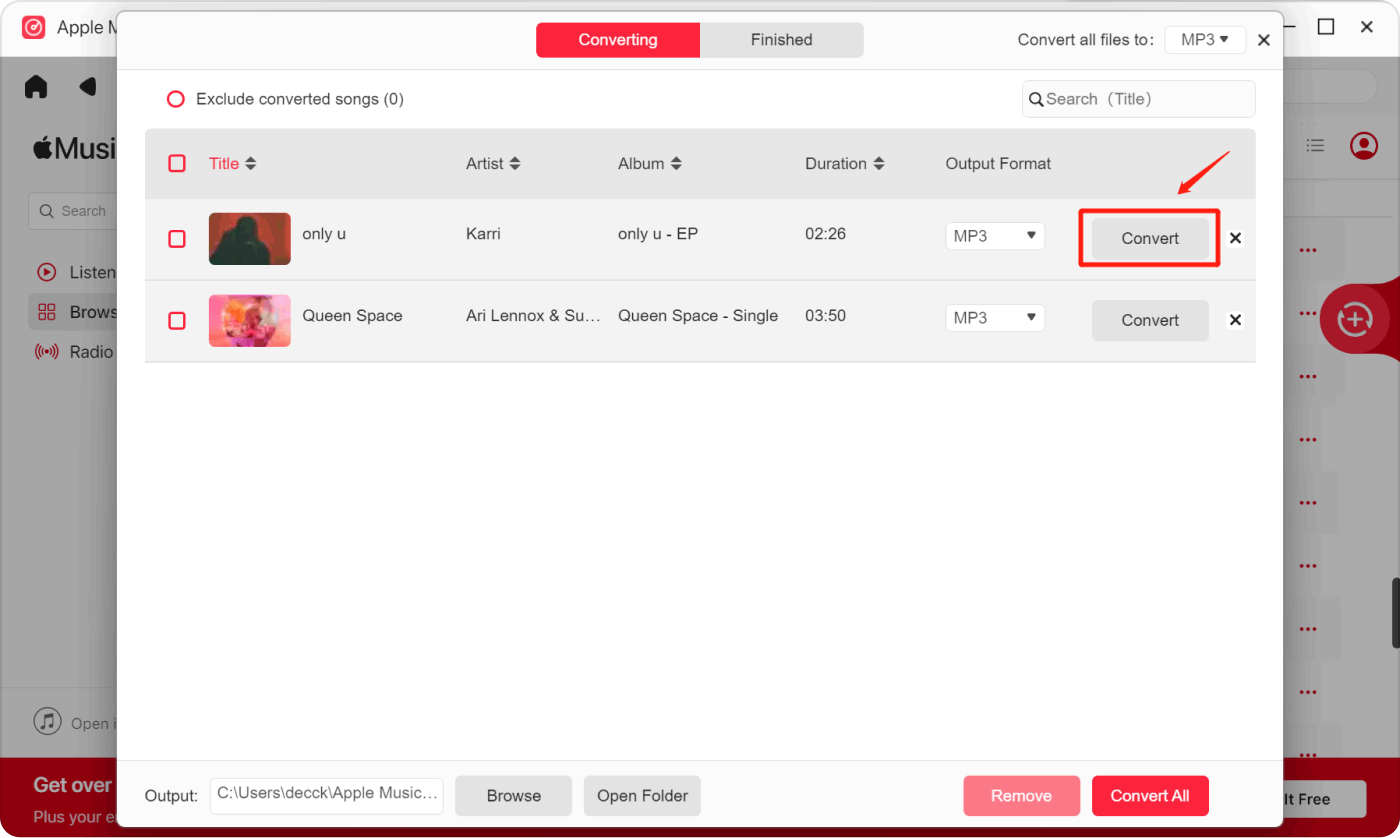Screen dimensions: 1400x838
Task: Close the conversion dialog with the top X
Action: [1264, 40]
